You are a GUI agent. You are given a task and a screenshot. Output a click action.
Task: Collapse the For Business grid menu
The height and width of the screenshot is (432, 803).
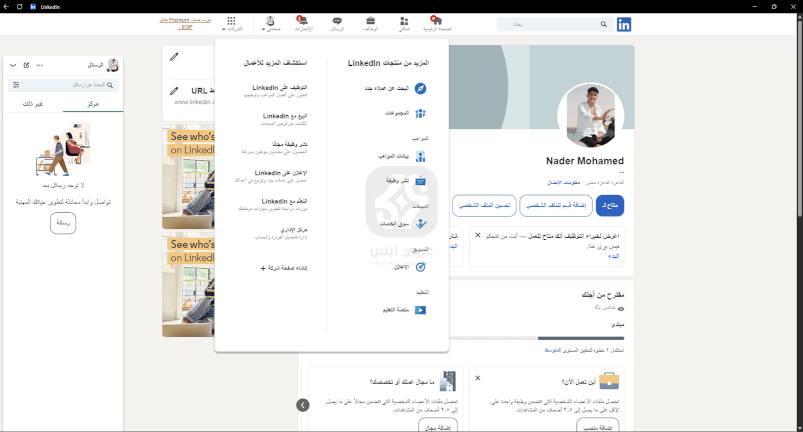(x=231, y=23)
